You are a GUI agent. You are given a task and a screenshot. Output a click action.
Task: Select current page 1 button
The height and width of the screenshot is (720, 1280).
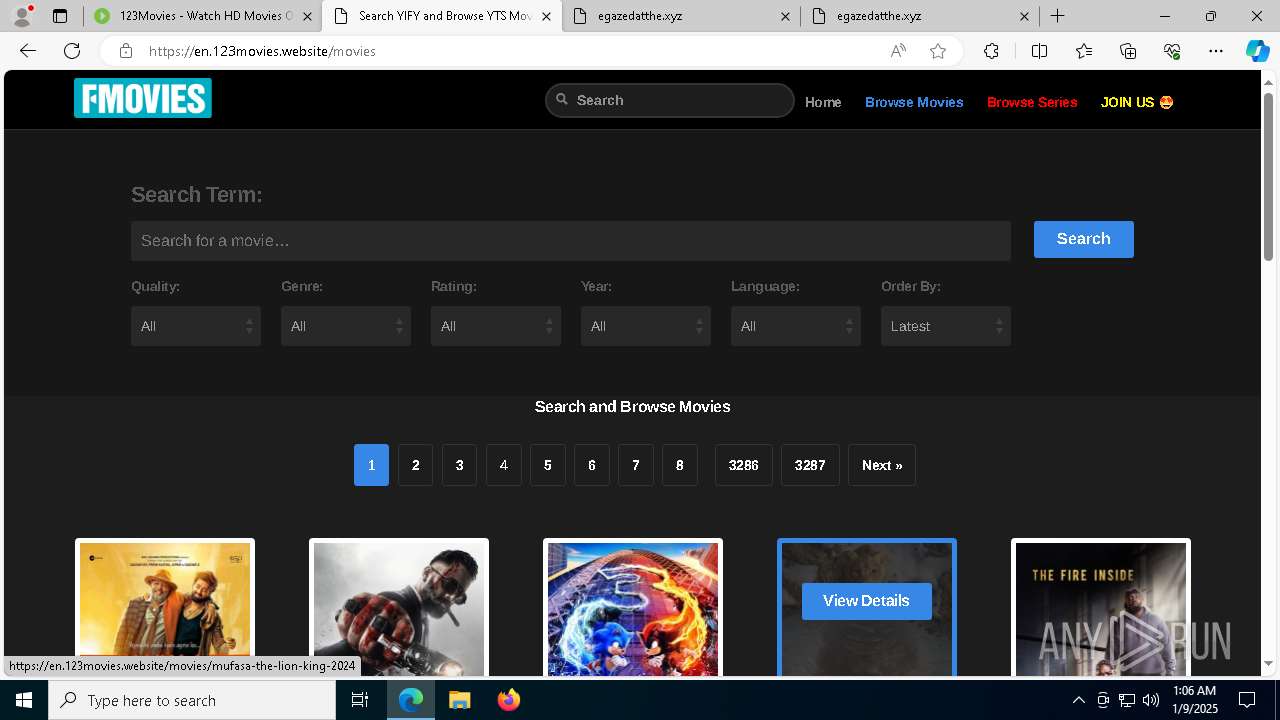point(371,465)
